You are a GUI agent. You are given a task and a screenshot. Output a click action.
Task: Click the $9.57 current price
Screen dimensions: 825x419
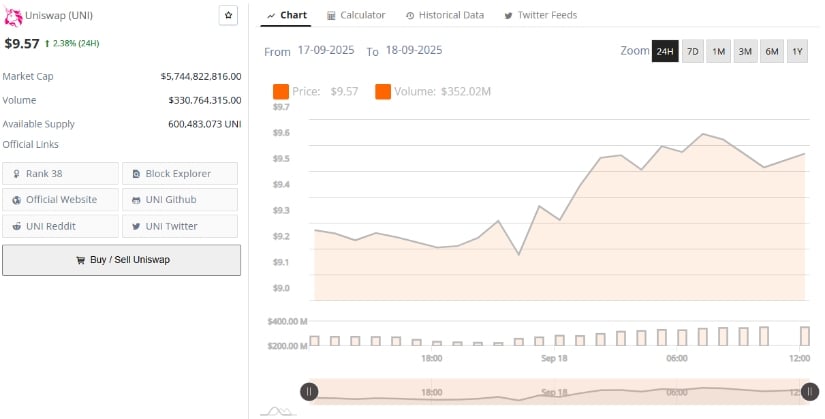point(22,43)
